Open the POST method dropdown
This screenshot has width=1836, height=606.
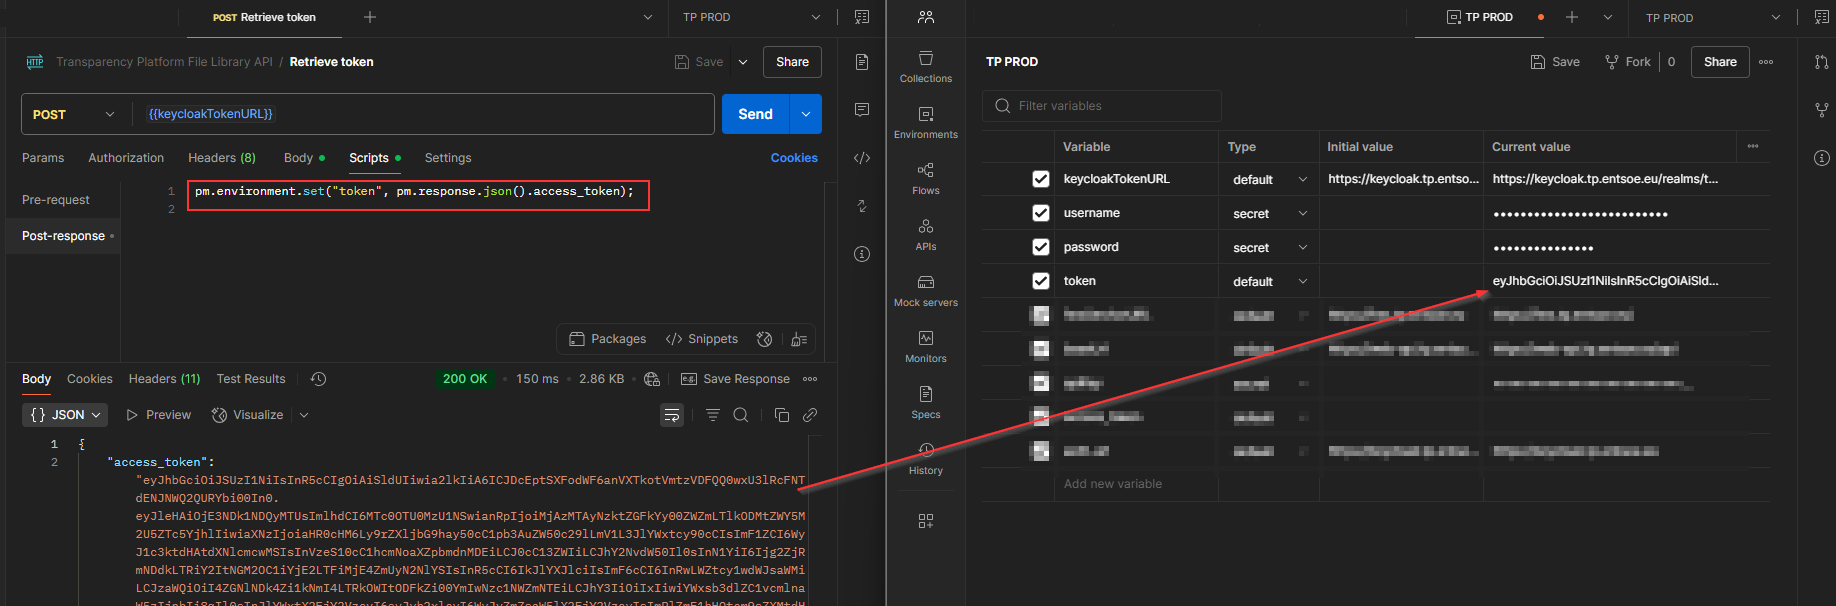(x=75, y=115)
